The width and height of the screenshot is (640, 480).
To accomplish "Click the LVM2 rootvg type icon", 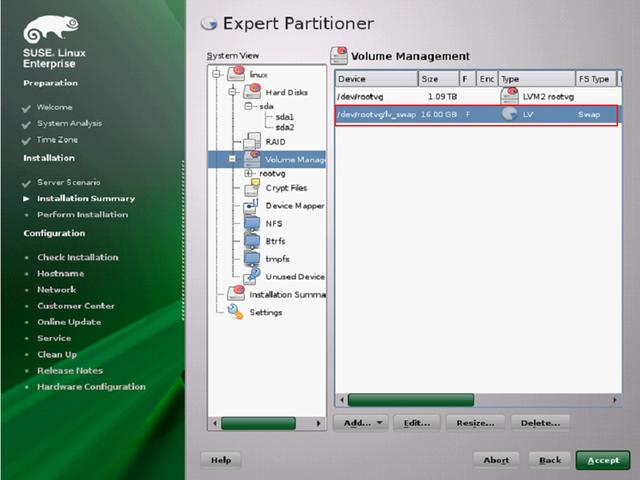I will tap(509, 96).
